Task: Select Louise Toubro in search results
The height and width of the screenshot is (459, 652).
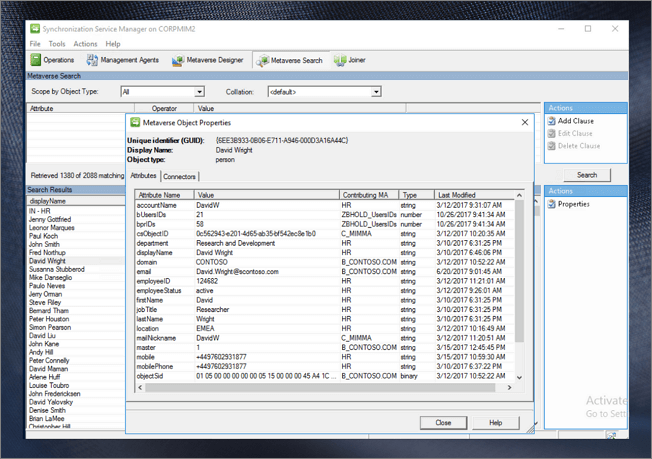Action: click(x=49, y=385)
